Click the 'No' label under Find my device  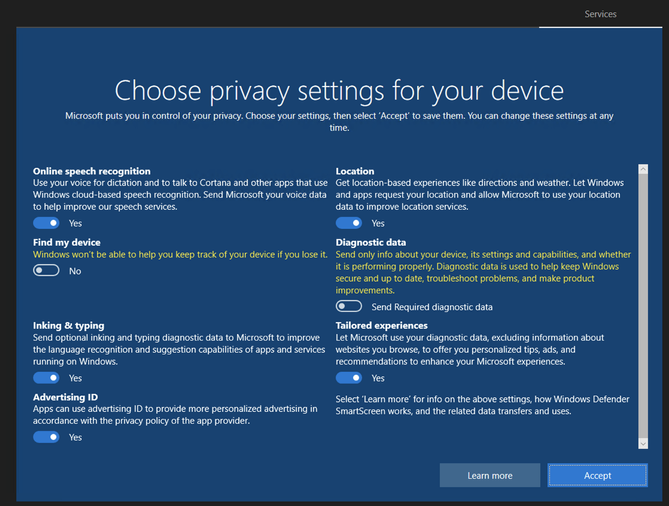pyautogui.click(x=75, y=271)
